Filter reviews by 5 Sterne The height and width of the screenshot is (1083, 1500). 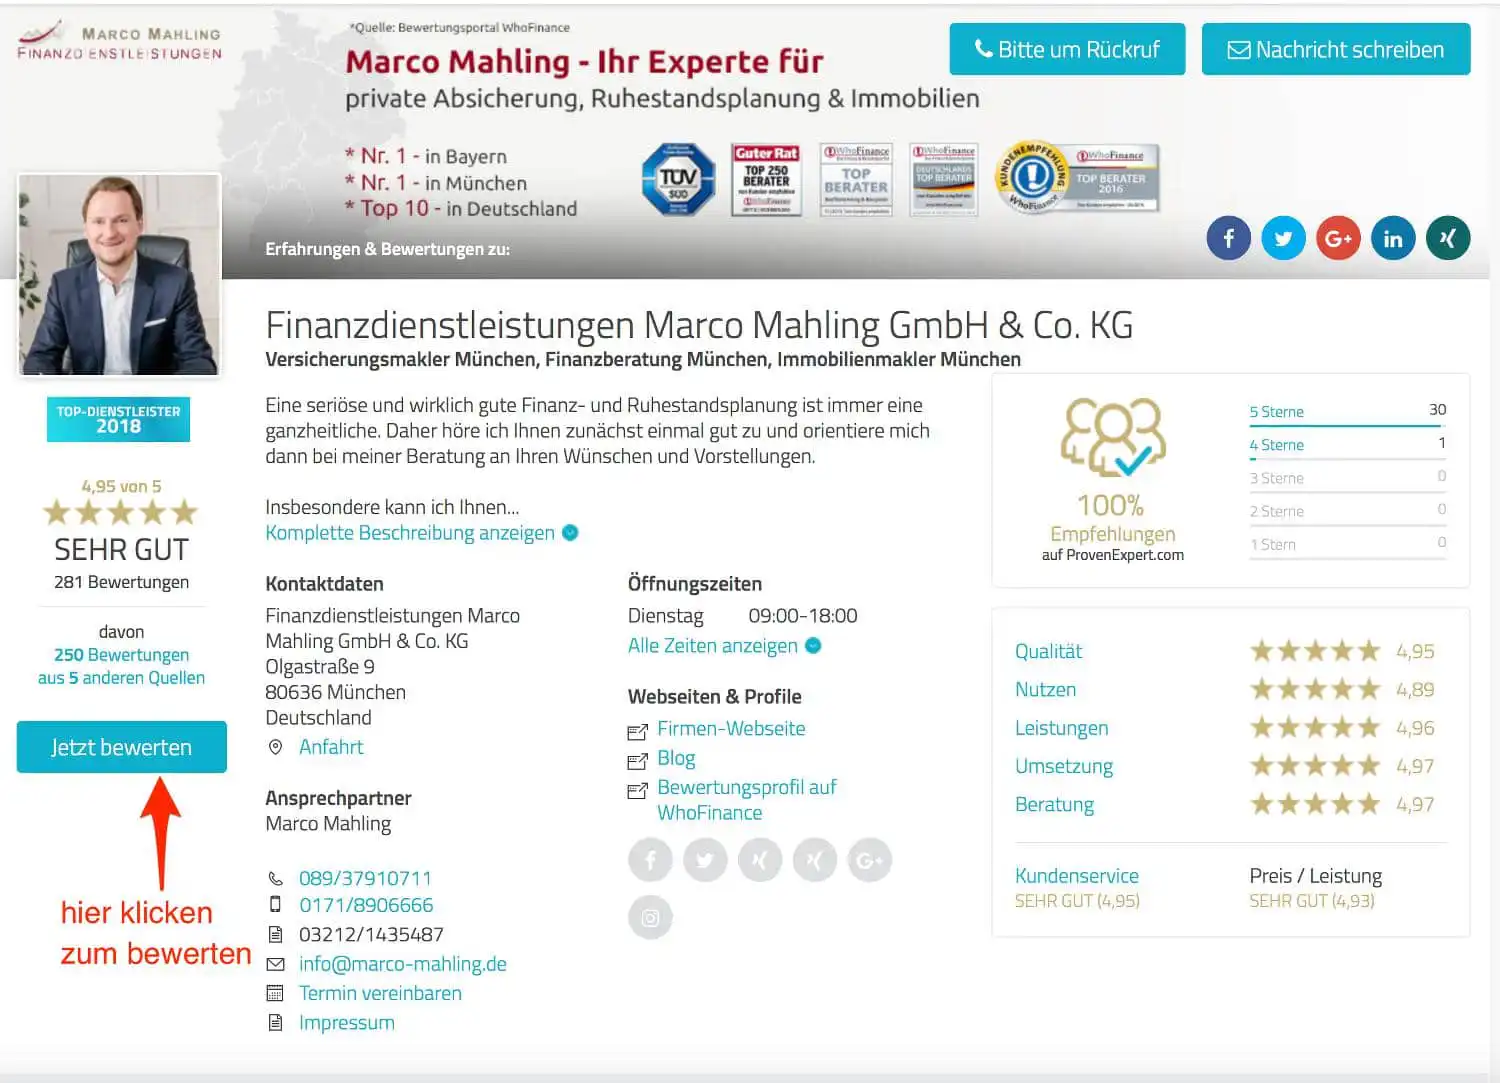click(x=1276, y=412)
